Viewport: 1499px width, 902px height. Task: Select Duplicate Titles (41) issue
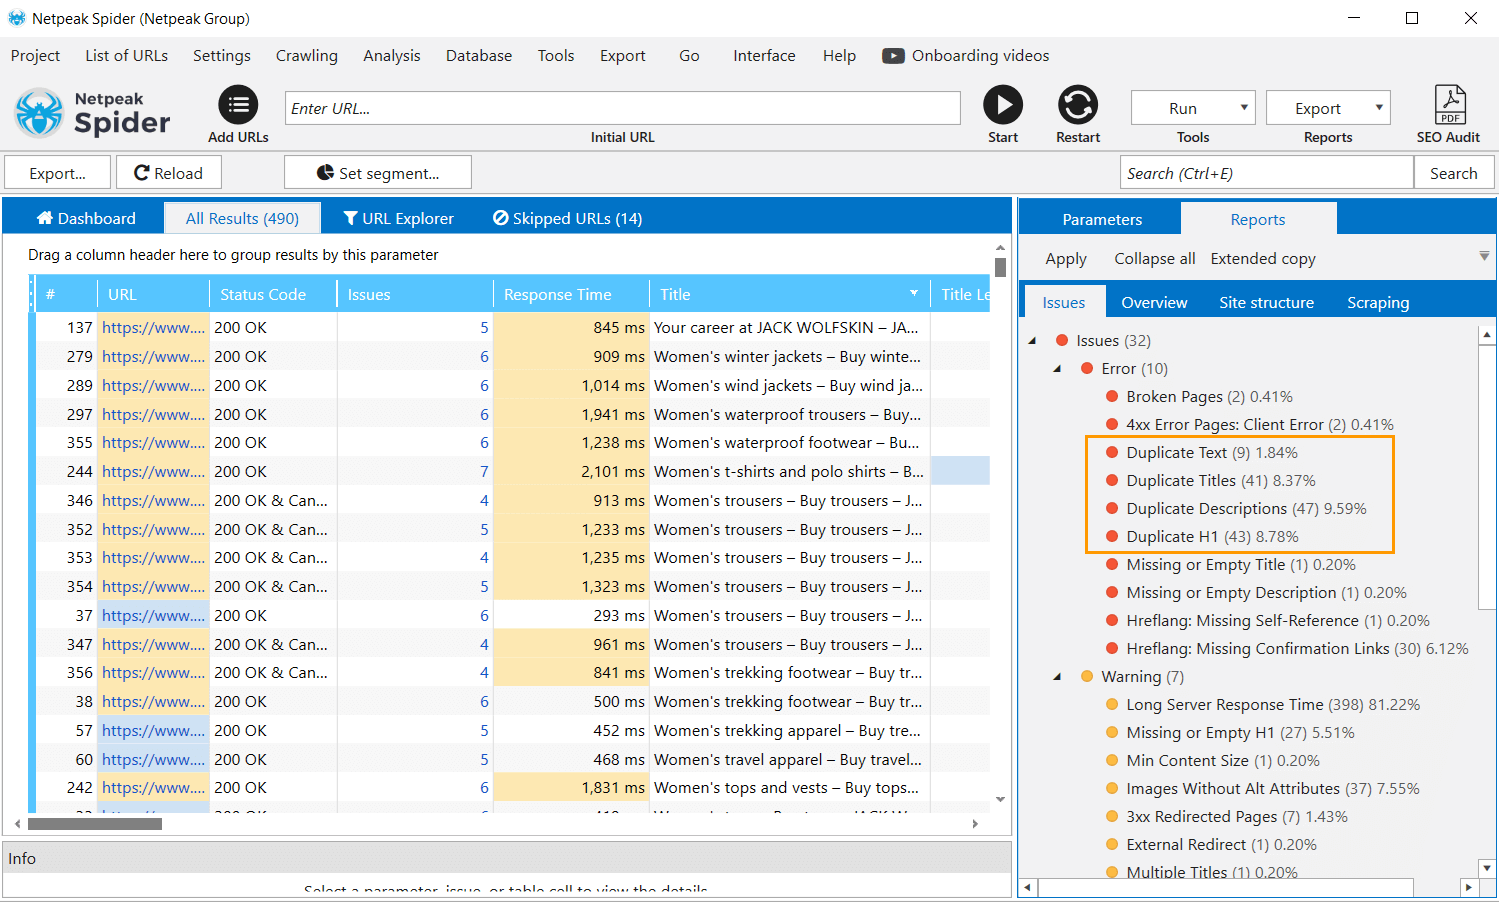click(1221, 481)
